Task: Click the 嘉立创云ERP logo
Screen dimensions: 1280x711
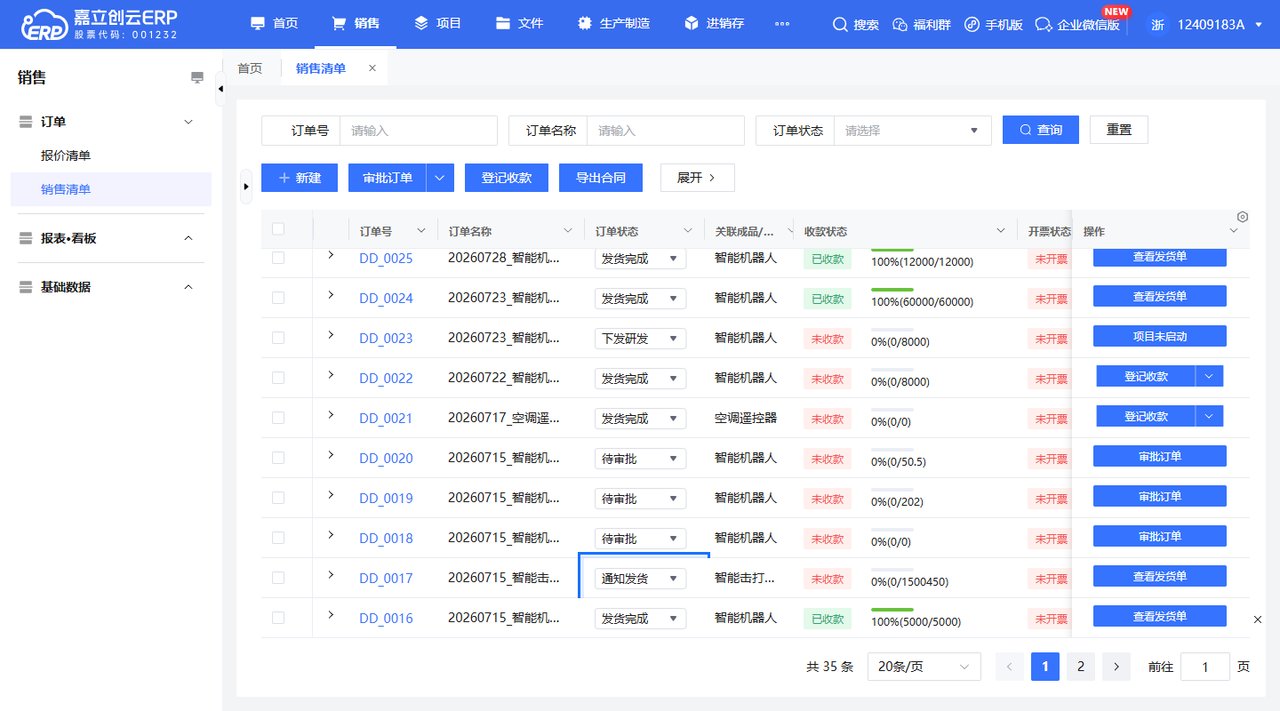Action: 99,24
